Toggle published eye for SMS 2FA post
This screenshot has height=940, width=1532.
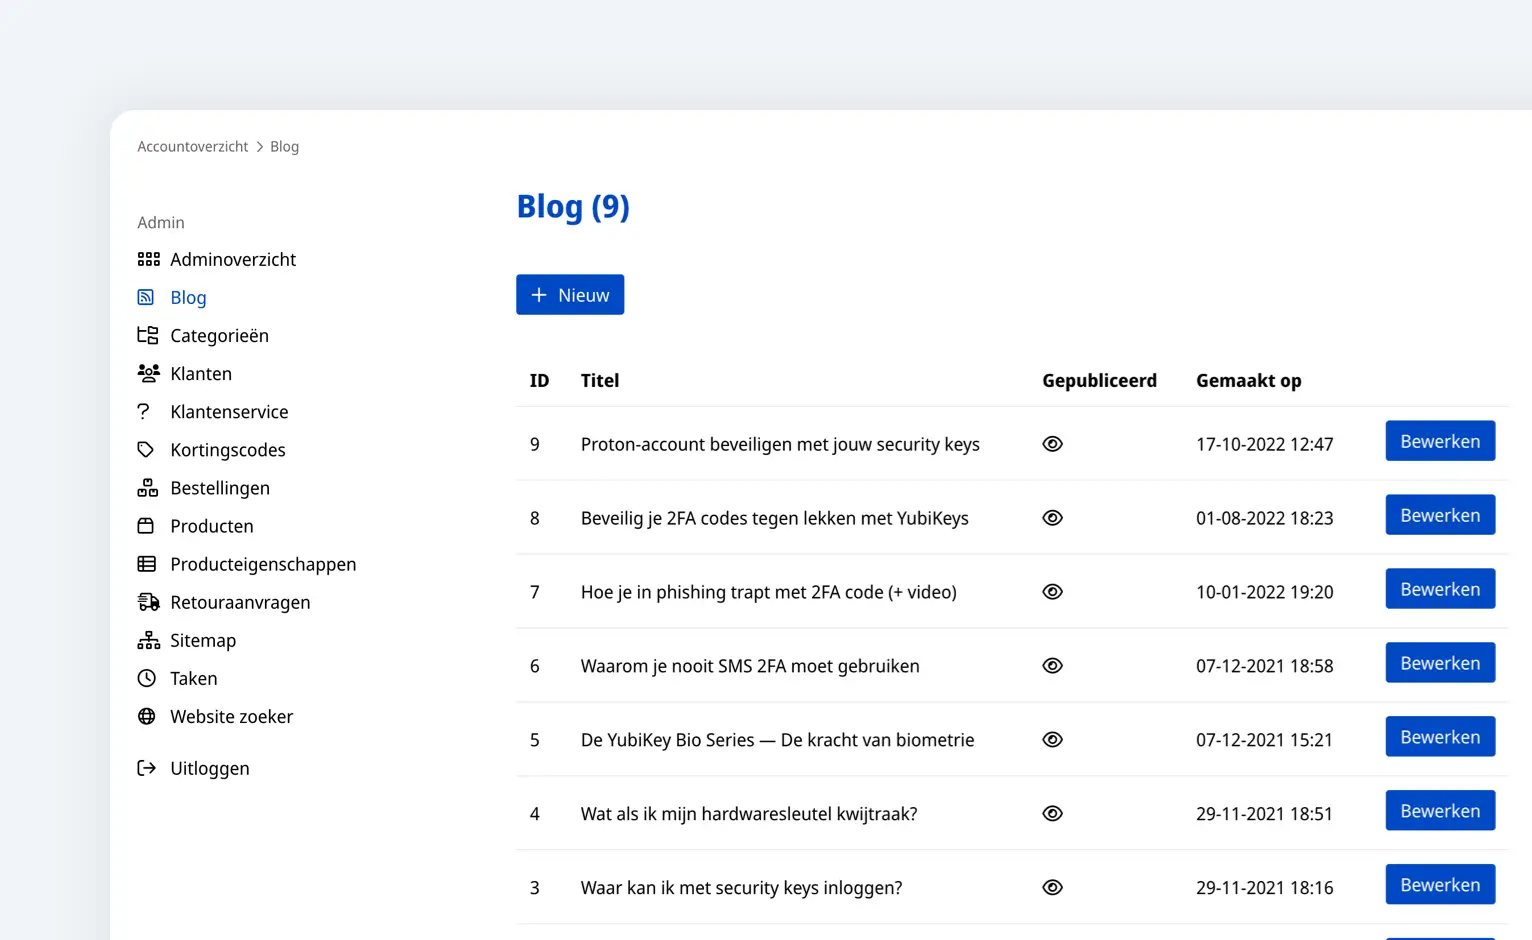coord(1052,666)
